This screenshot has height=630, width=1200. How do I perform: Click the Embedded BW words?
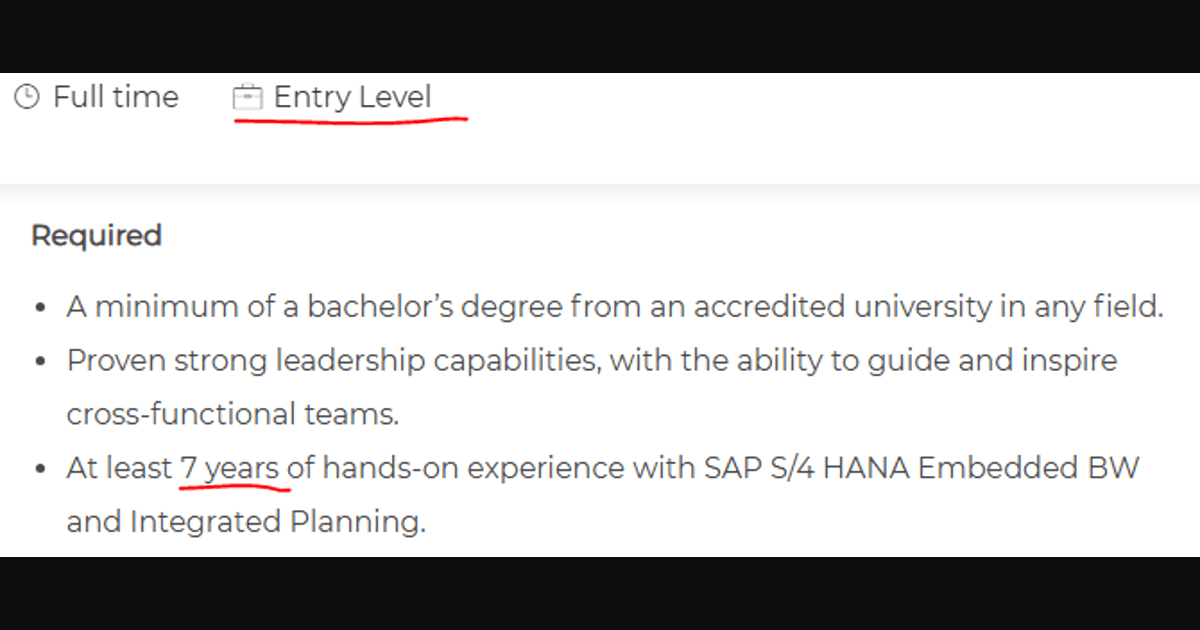click(1029, 468)
